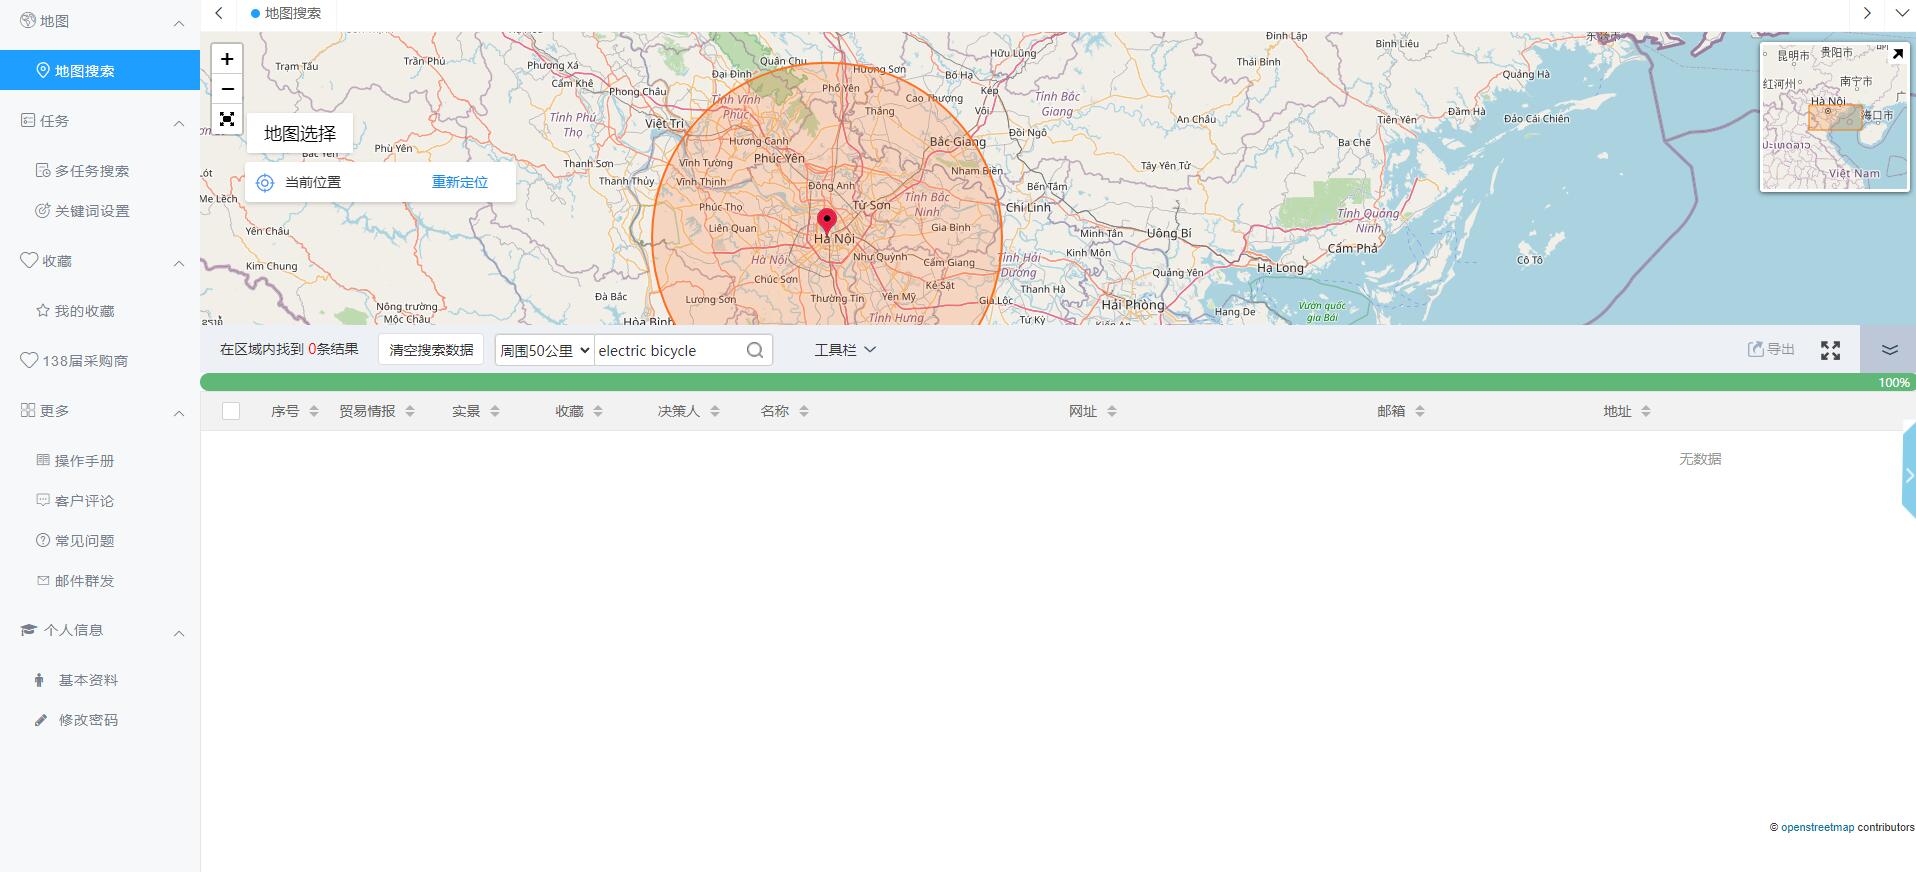Image resolution: width=1916 pixels, height=872 pixels.
Task: Zoom out on the map
Action: tap(227, 89)
